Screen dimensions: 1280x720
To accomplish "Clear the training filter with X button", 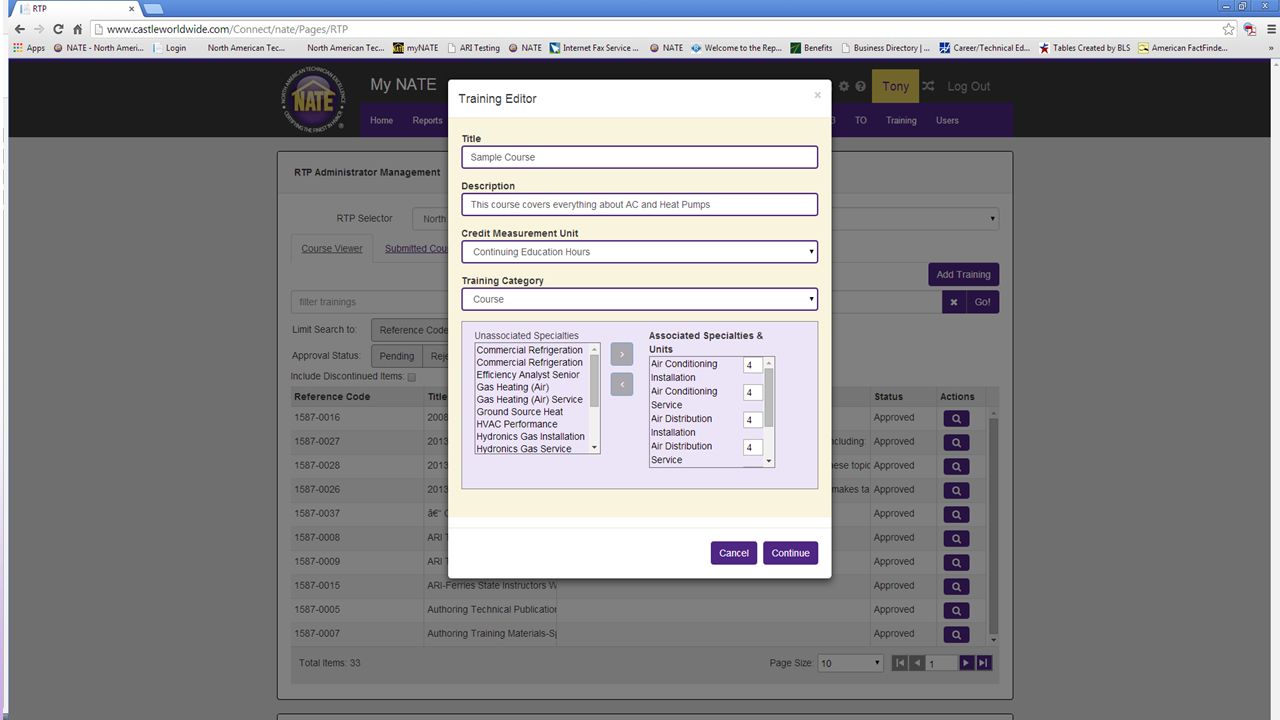I will click(954, 302).
